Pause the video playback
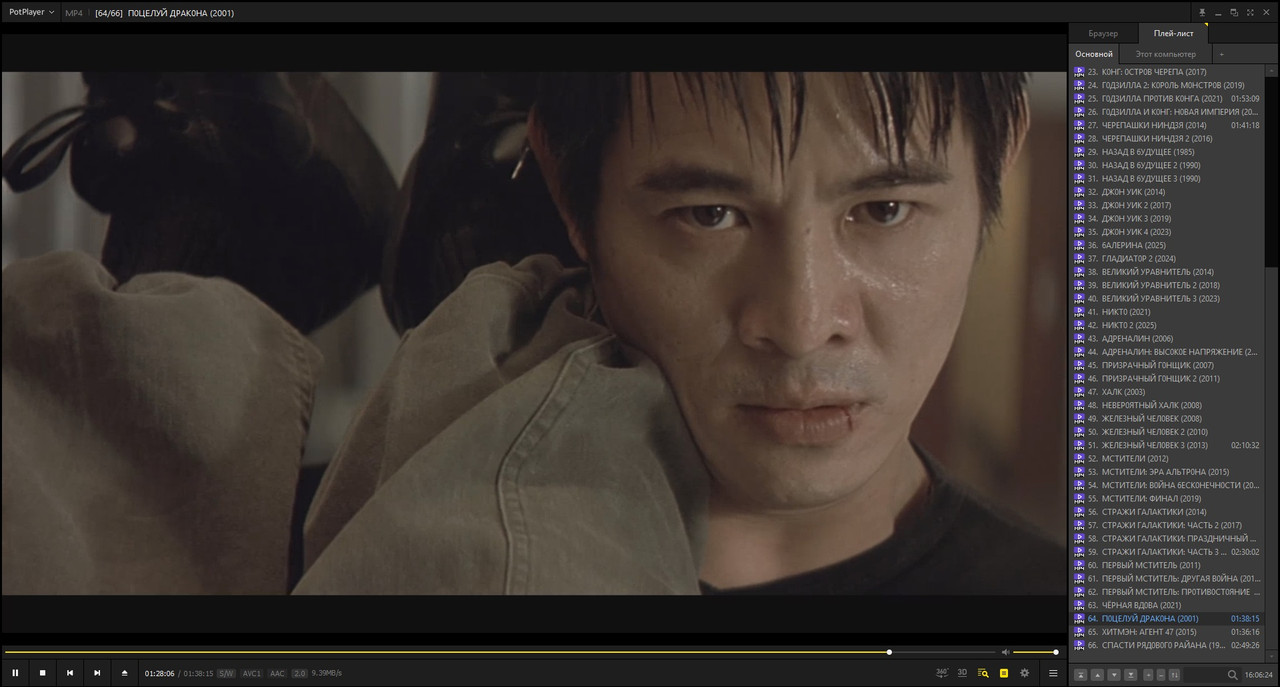 point(15,673)
